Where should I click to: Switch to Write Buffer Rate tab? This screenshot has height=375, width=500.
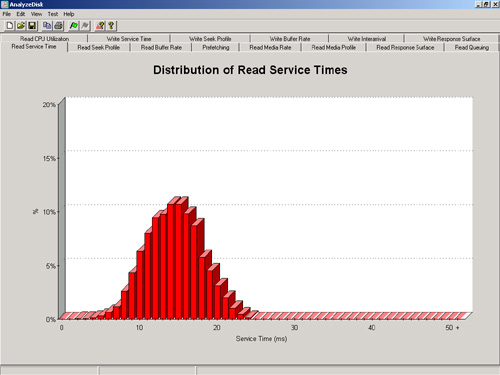pos(290,39)
